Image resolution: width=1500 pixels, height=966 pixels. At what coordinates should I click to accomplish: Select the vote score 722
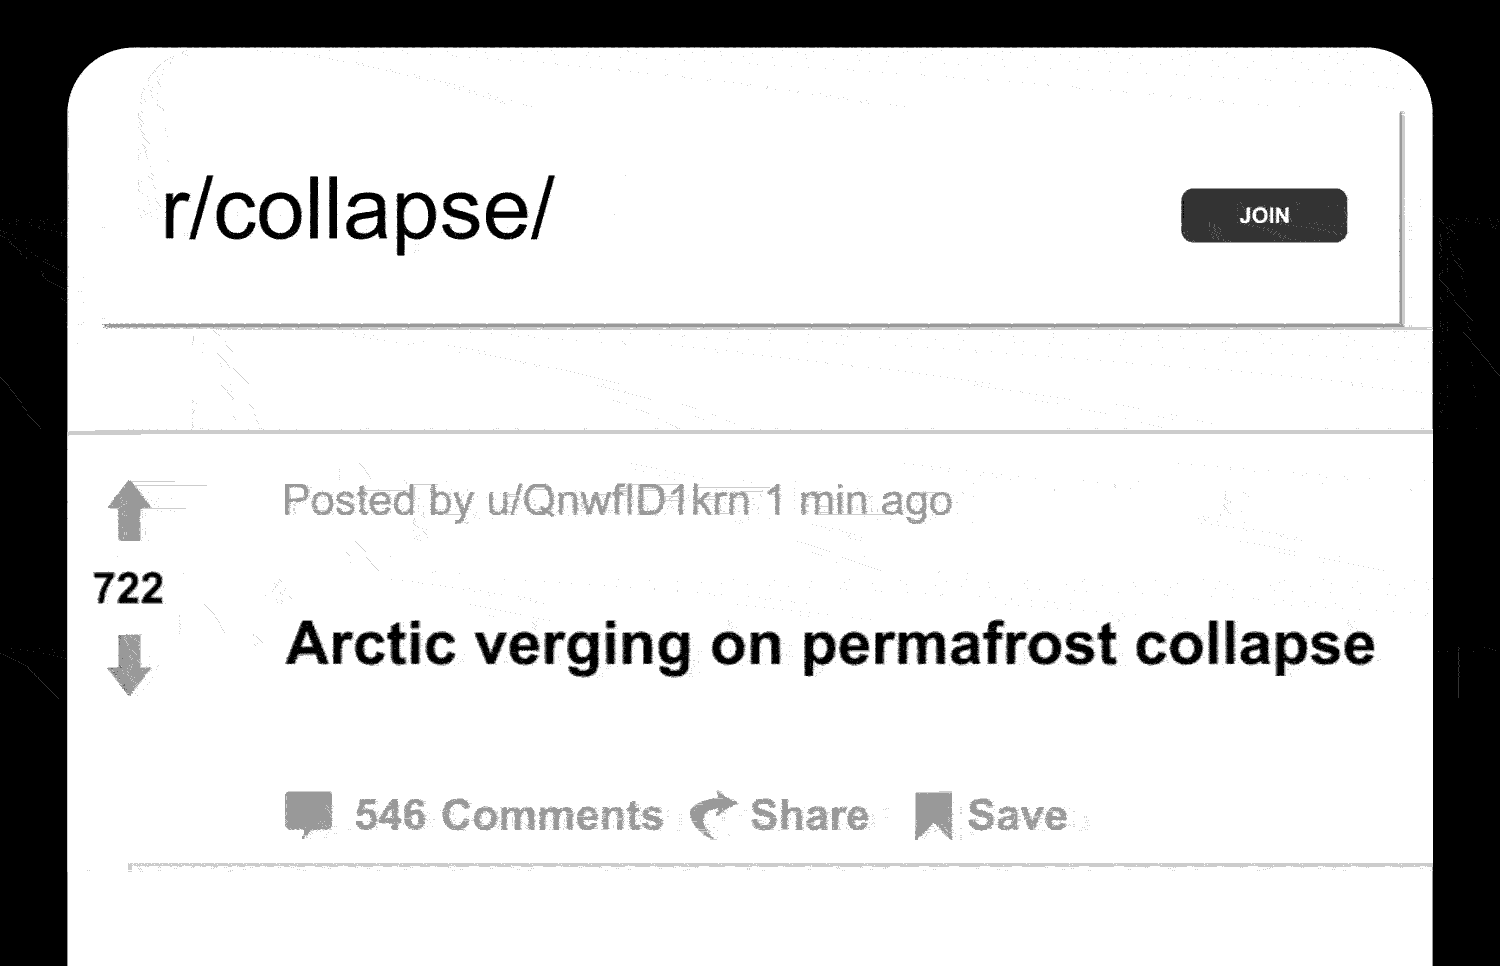point(128,588)
